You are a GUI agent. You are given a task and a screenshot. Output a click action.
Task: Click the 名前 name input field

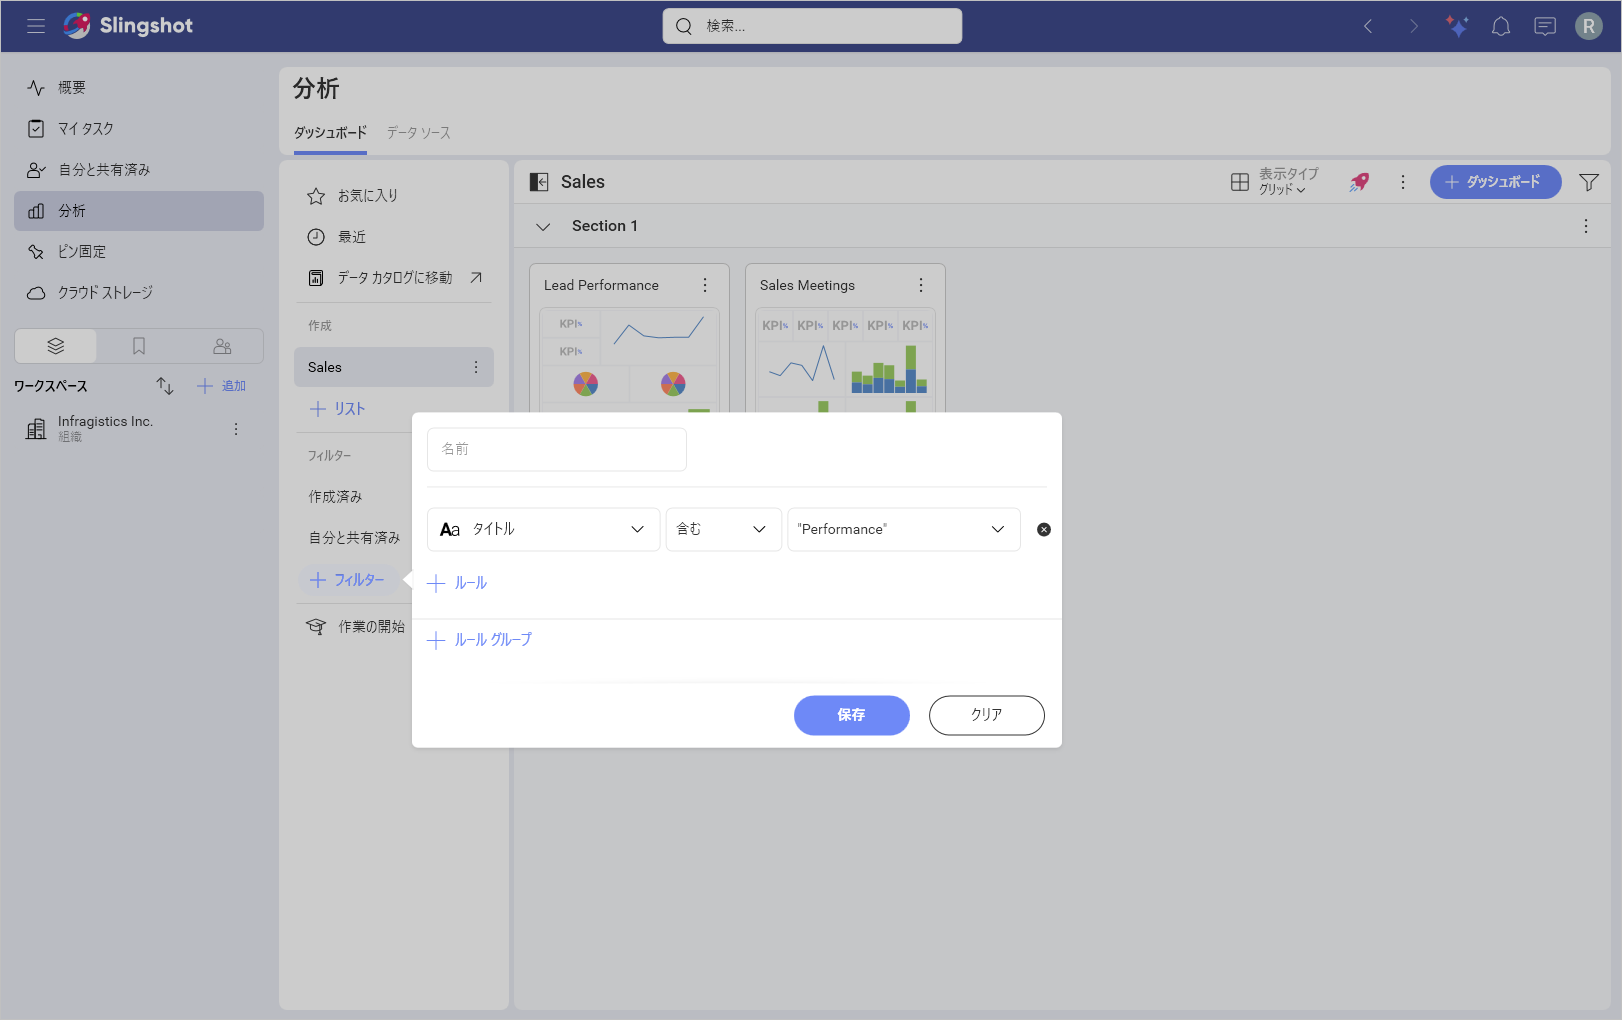tap(556, 449)
